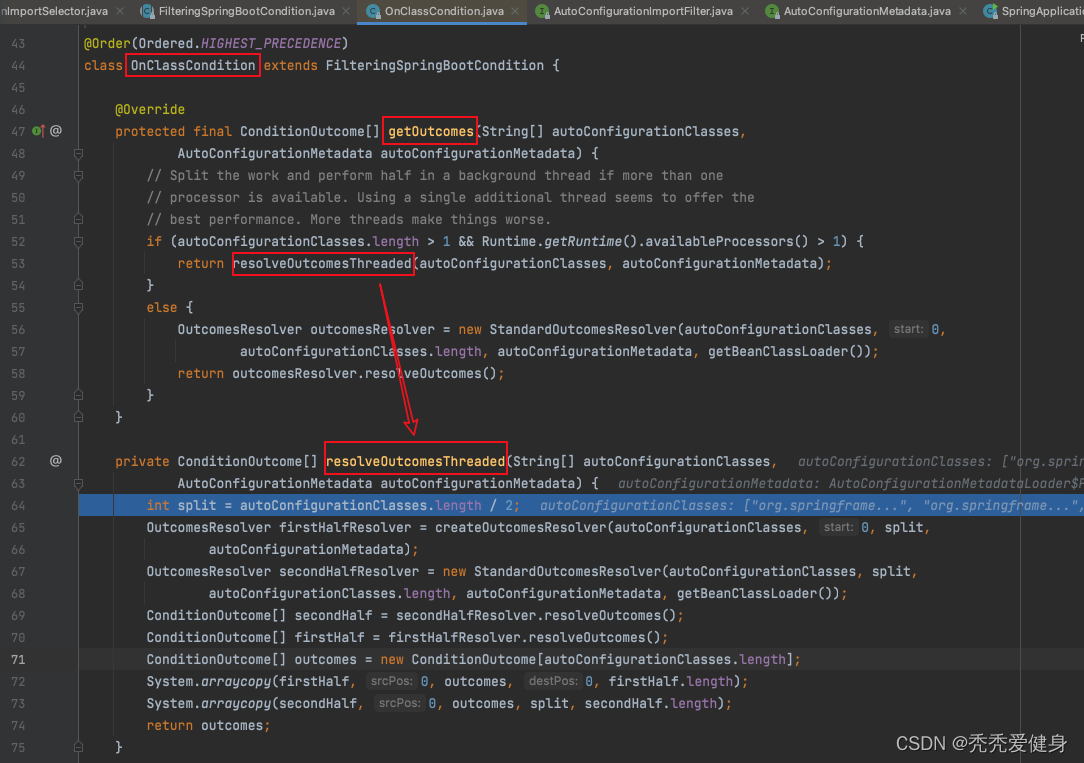Image resolution: width=1084 pixels, height=763 pixels.
Task: Click the @ annotation gutter icon on line 62
Action: pos(56,461)
